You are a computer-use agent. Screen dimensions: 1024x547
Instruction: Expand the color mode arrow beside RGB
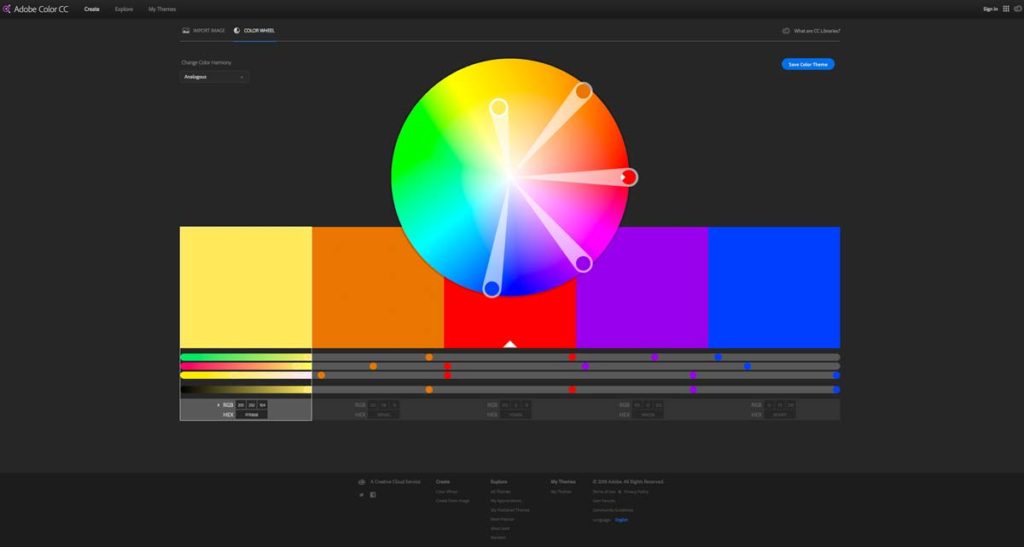218,405
